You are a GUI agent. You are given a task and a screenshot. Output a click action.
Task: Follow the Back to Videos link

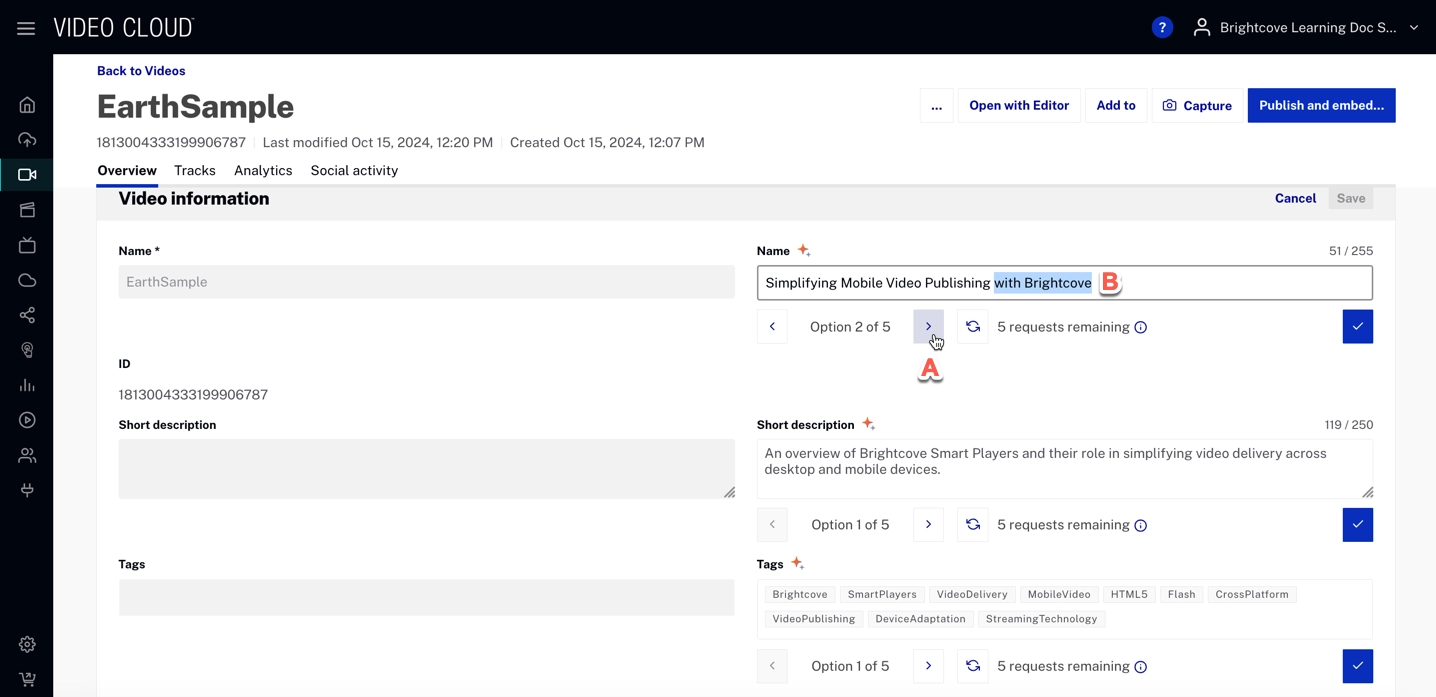click(x=141, y=71)
